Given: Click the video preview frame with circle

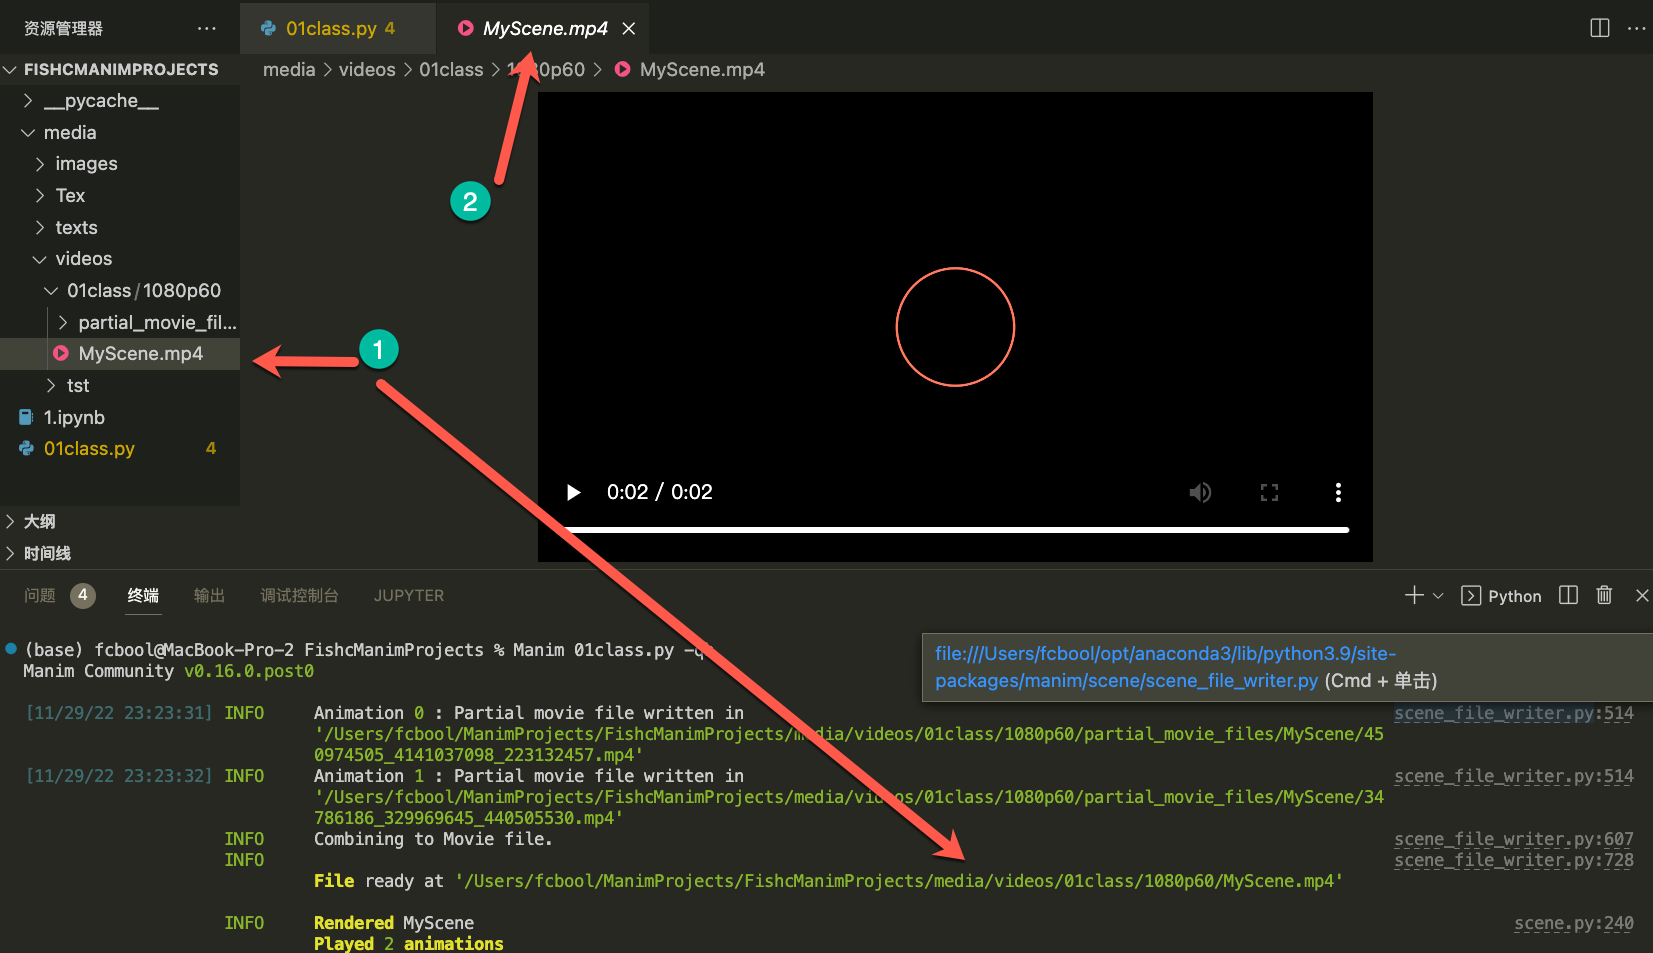Looking at the screenshot, I should pyautogui.click(x=955, y=327).
